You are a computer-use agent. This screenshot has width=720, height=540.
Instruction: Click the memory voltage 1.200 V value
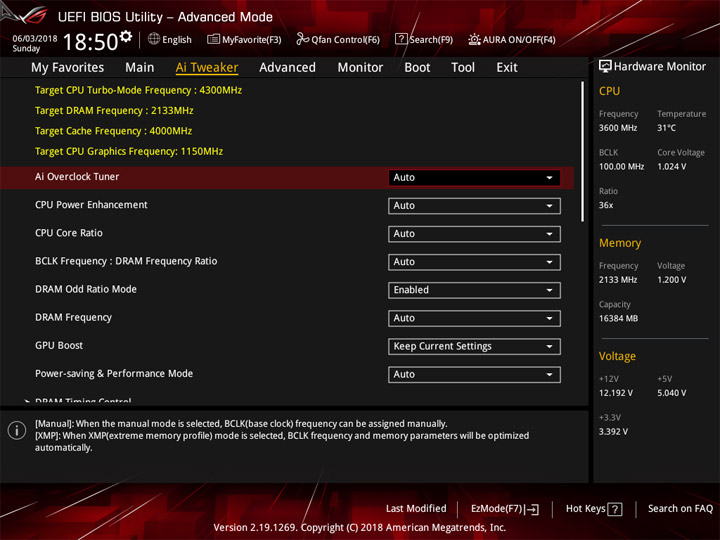tap(672, 280)
